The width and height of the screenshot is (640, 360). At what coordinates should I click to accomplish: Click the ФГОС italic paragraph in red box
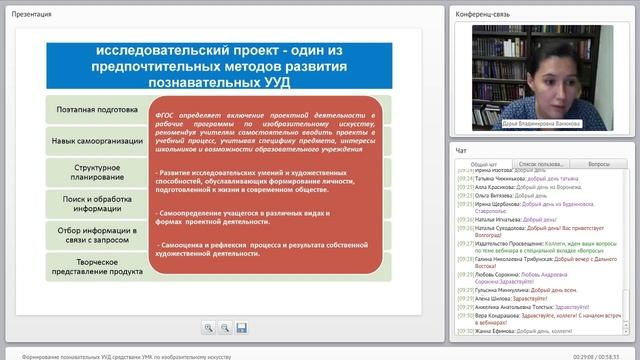tap(265, 132)
